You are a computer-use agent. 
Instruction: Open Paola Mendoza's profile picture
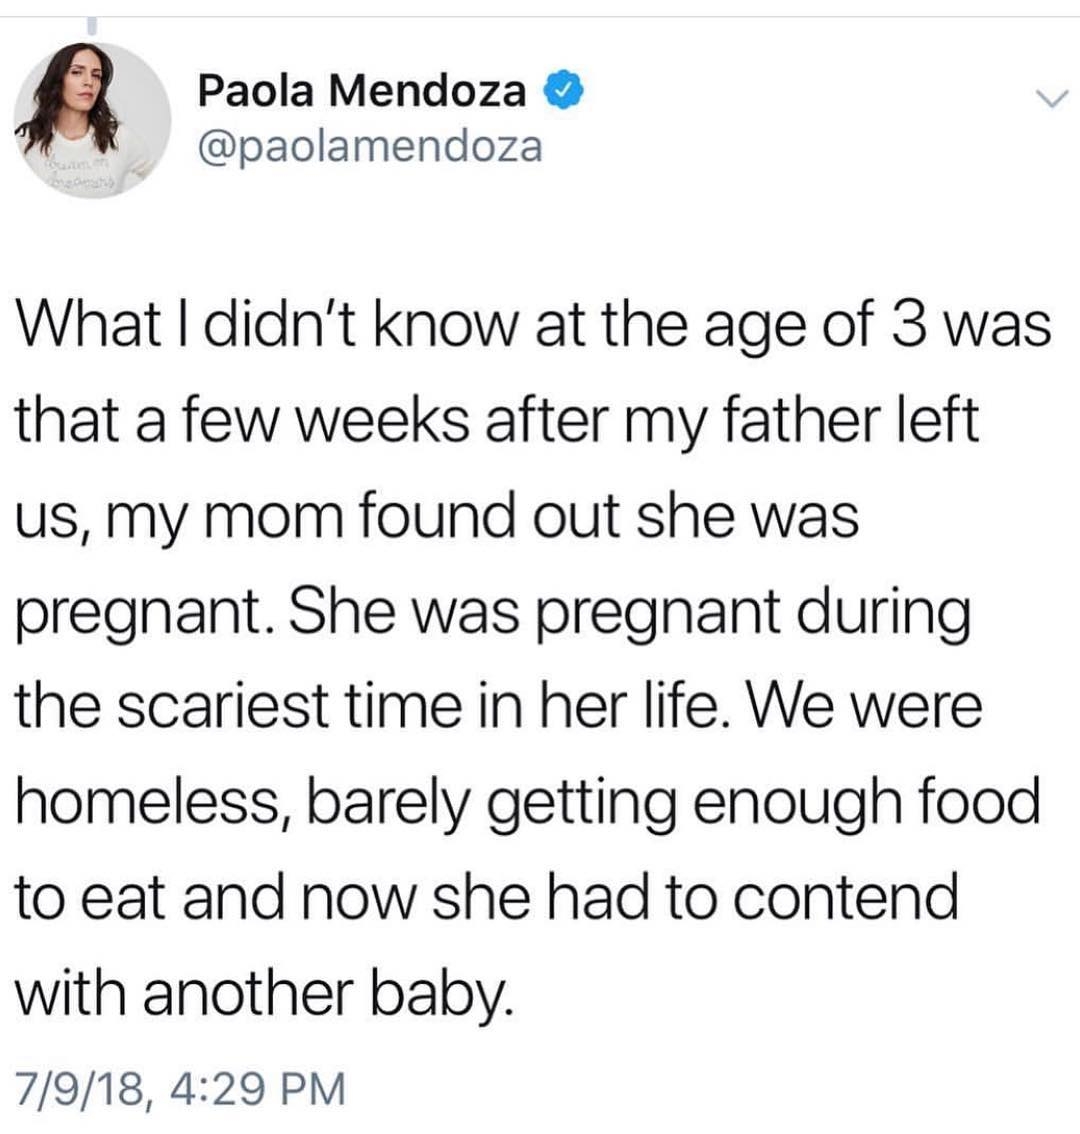pos(93,120)
